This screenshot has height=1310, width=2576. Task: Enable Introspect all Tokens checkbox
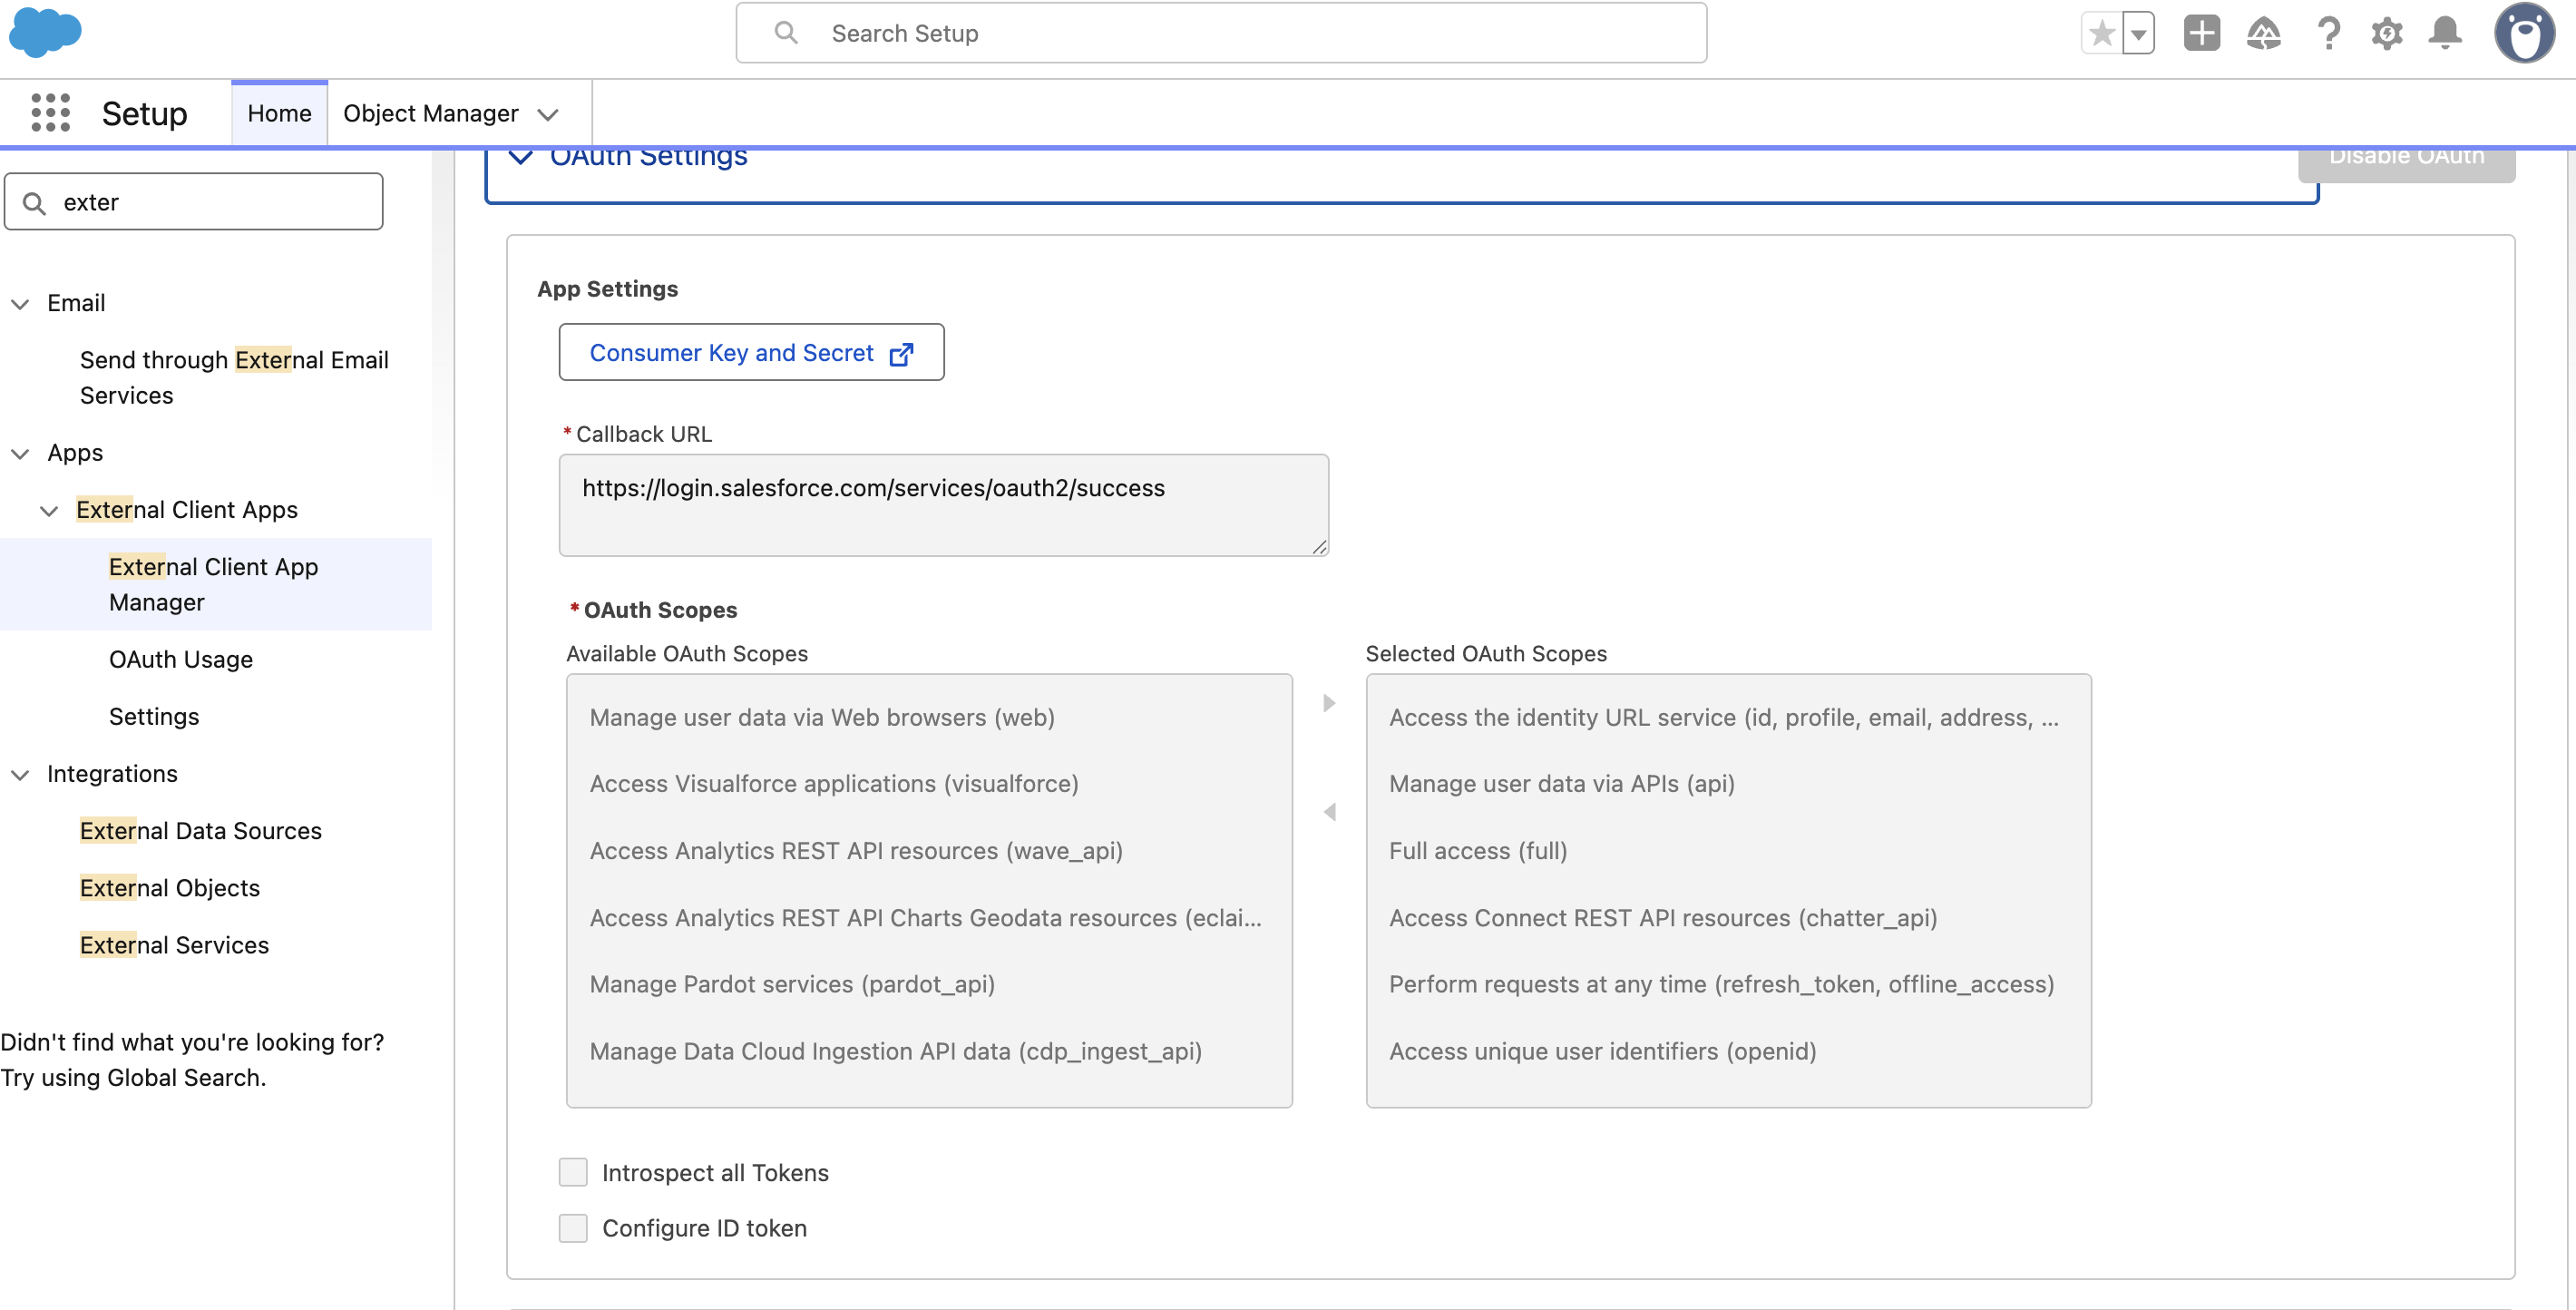573,1172
